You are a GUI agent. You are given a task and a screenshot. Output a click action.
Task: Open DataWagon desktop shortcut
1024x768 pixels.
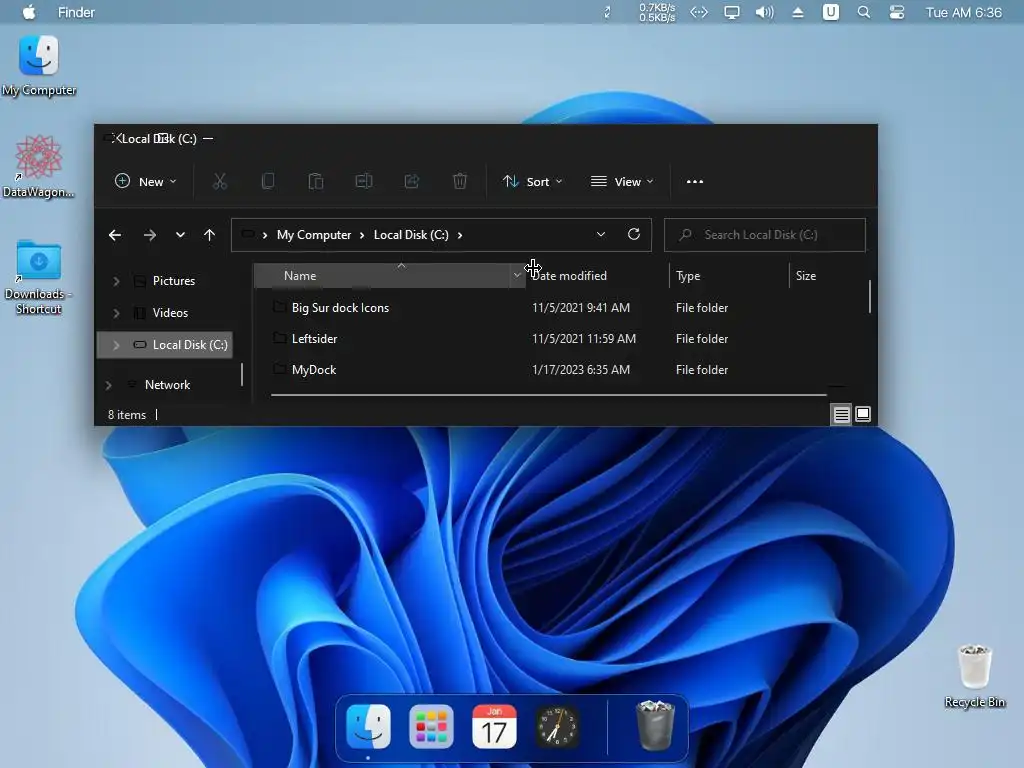click(39, 167)
